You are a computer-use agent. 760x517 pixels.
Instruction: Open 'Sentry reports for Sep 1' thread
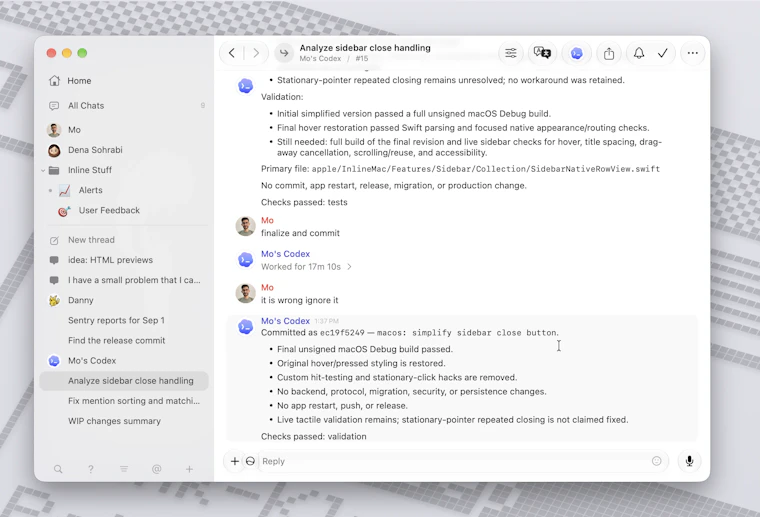[125, 320]
